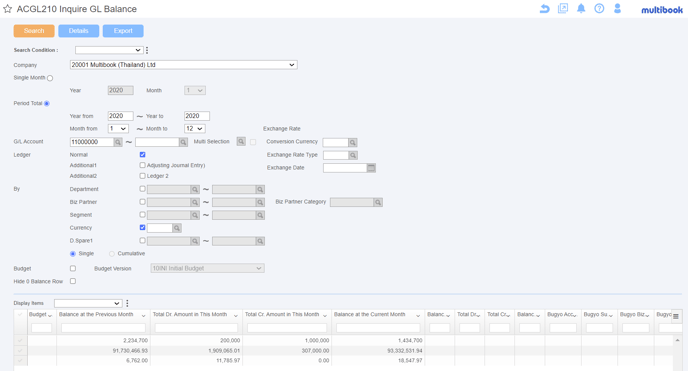Enable Ledger 2 checkbox
Viewport: 688px width, 371px height.
click(x=142, y=176)
